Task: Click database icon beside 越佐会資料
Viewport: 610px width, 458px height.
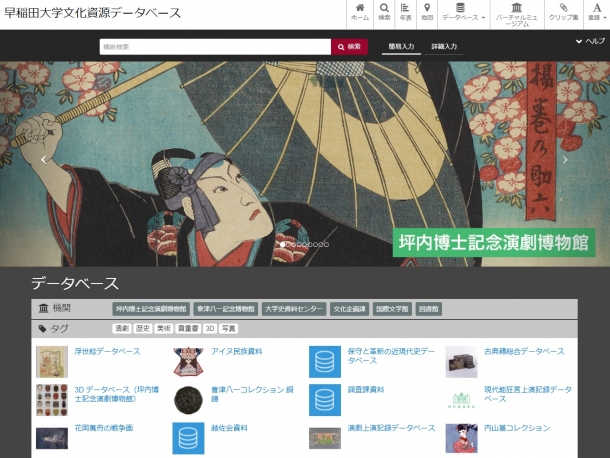Action: pyautogui.click(x=188, y=438)
